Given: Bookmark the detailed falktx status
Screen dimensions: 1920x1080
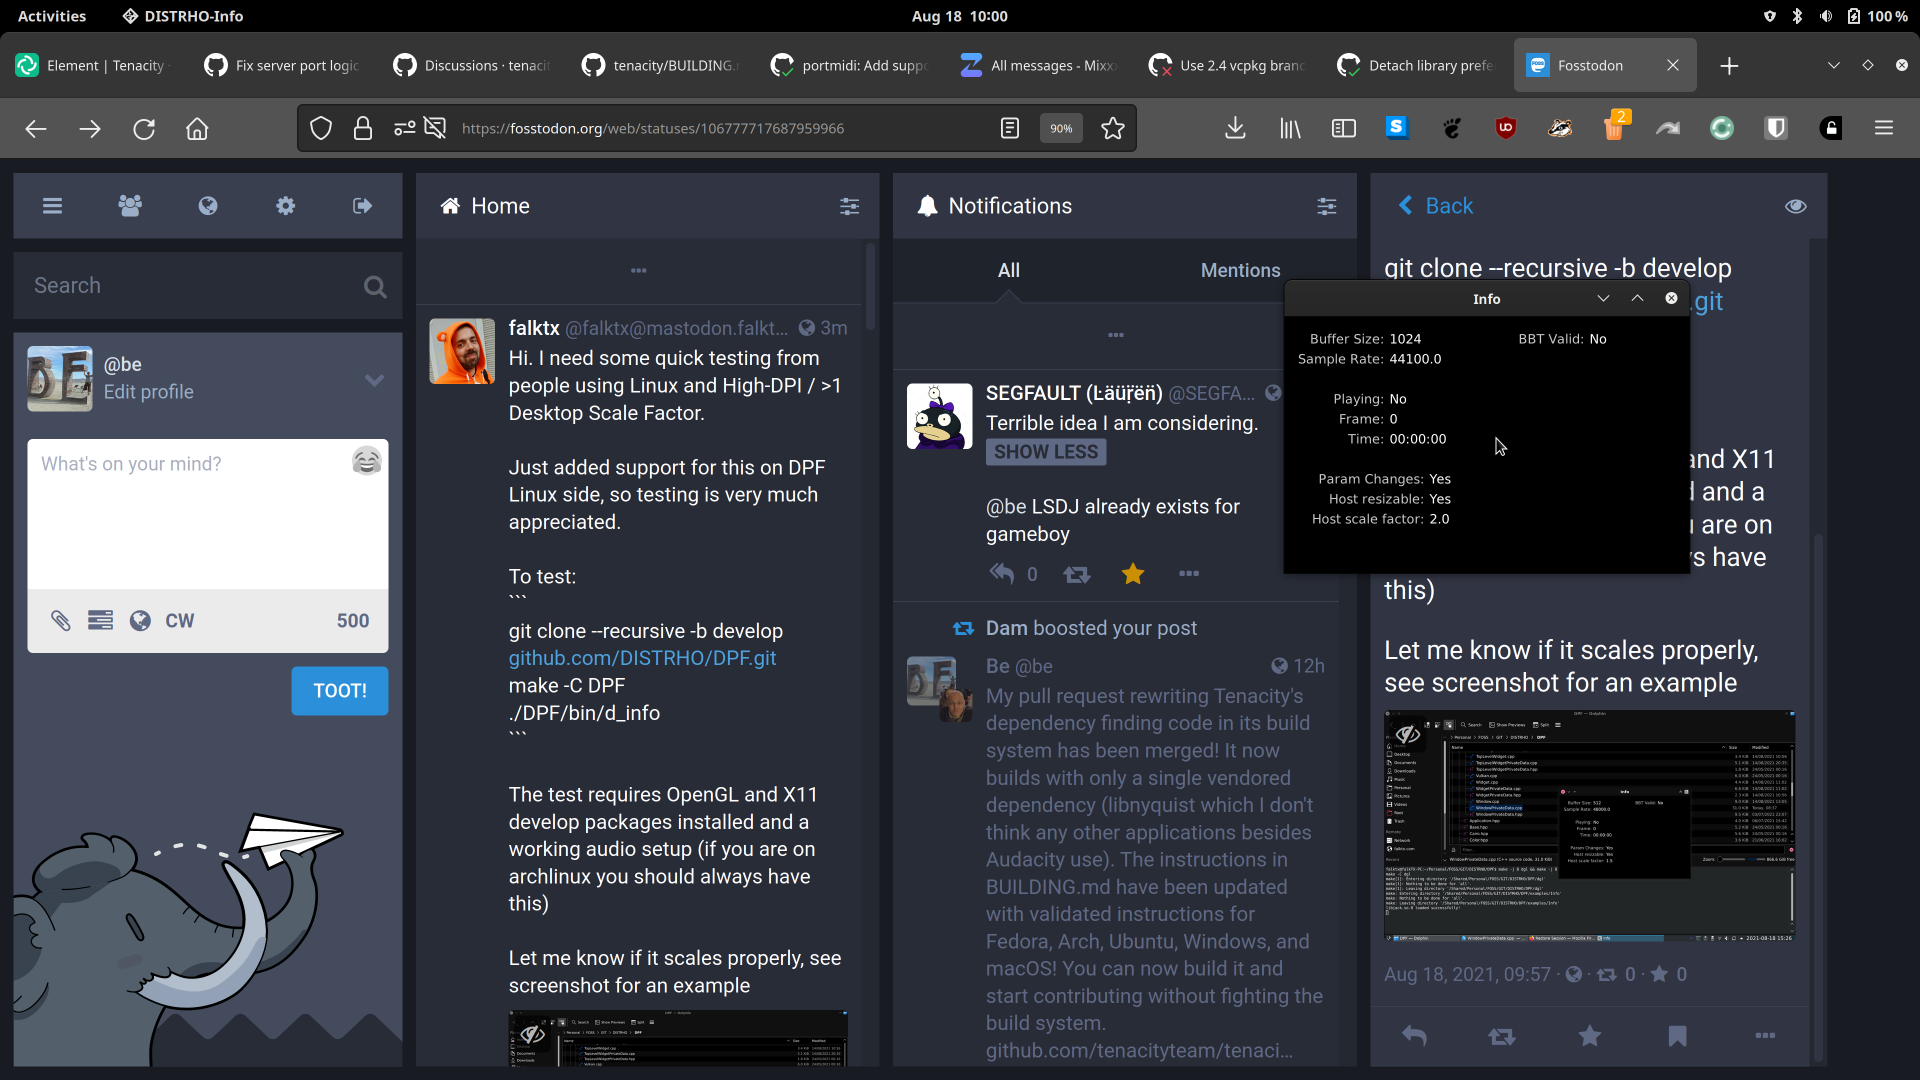Looking at the screenshot, I should [1678, 1036].
